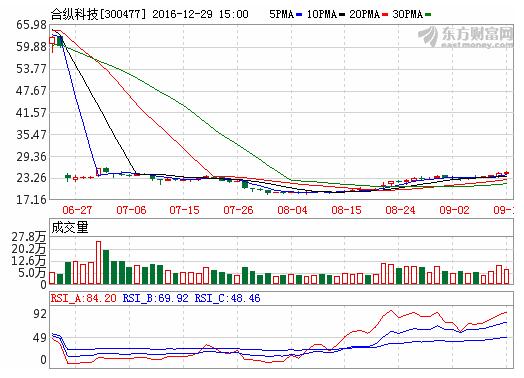
Task: Click the eastmoney watermark logo
Action: [x=466, y=37]
